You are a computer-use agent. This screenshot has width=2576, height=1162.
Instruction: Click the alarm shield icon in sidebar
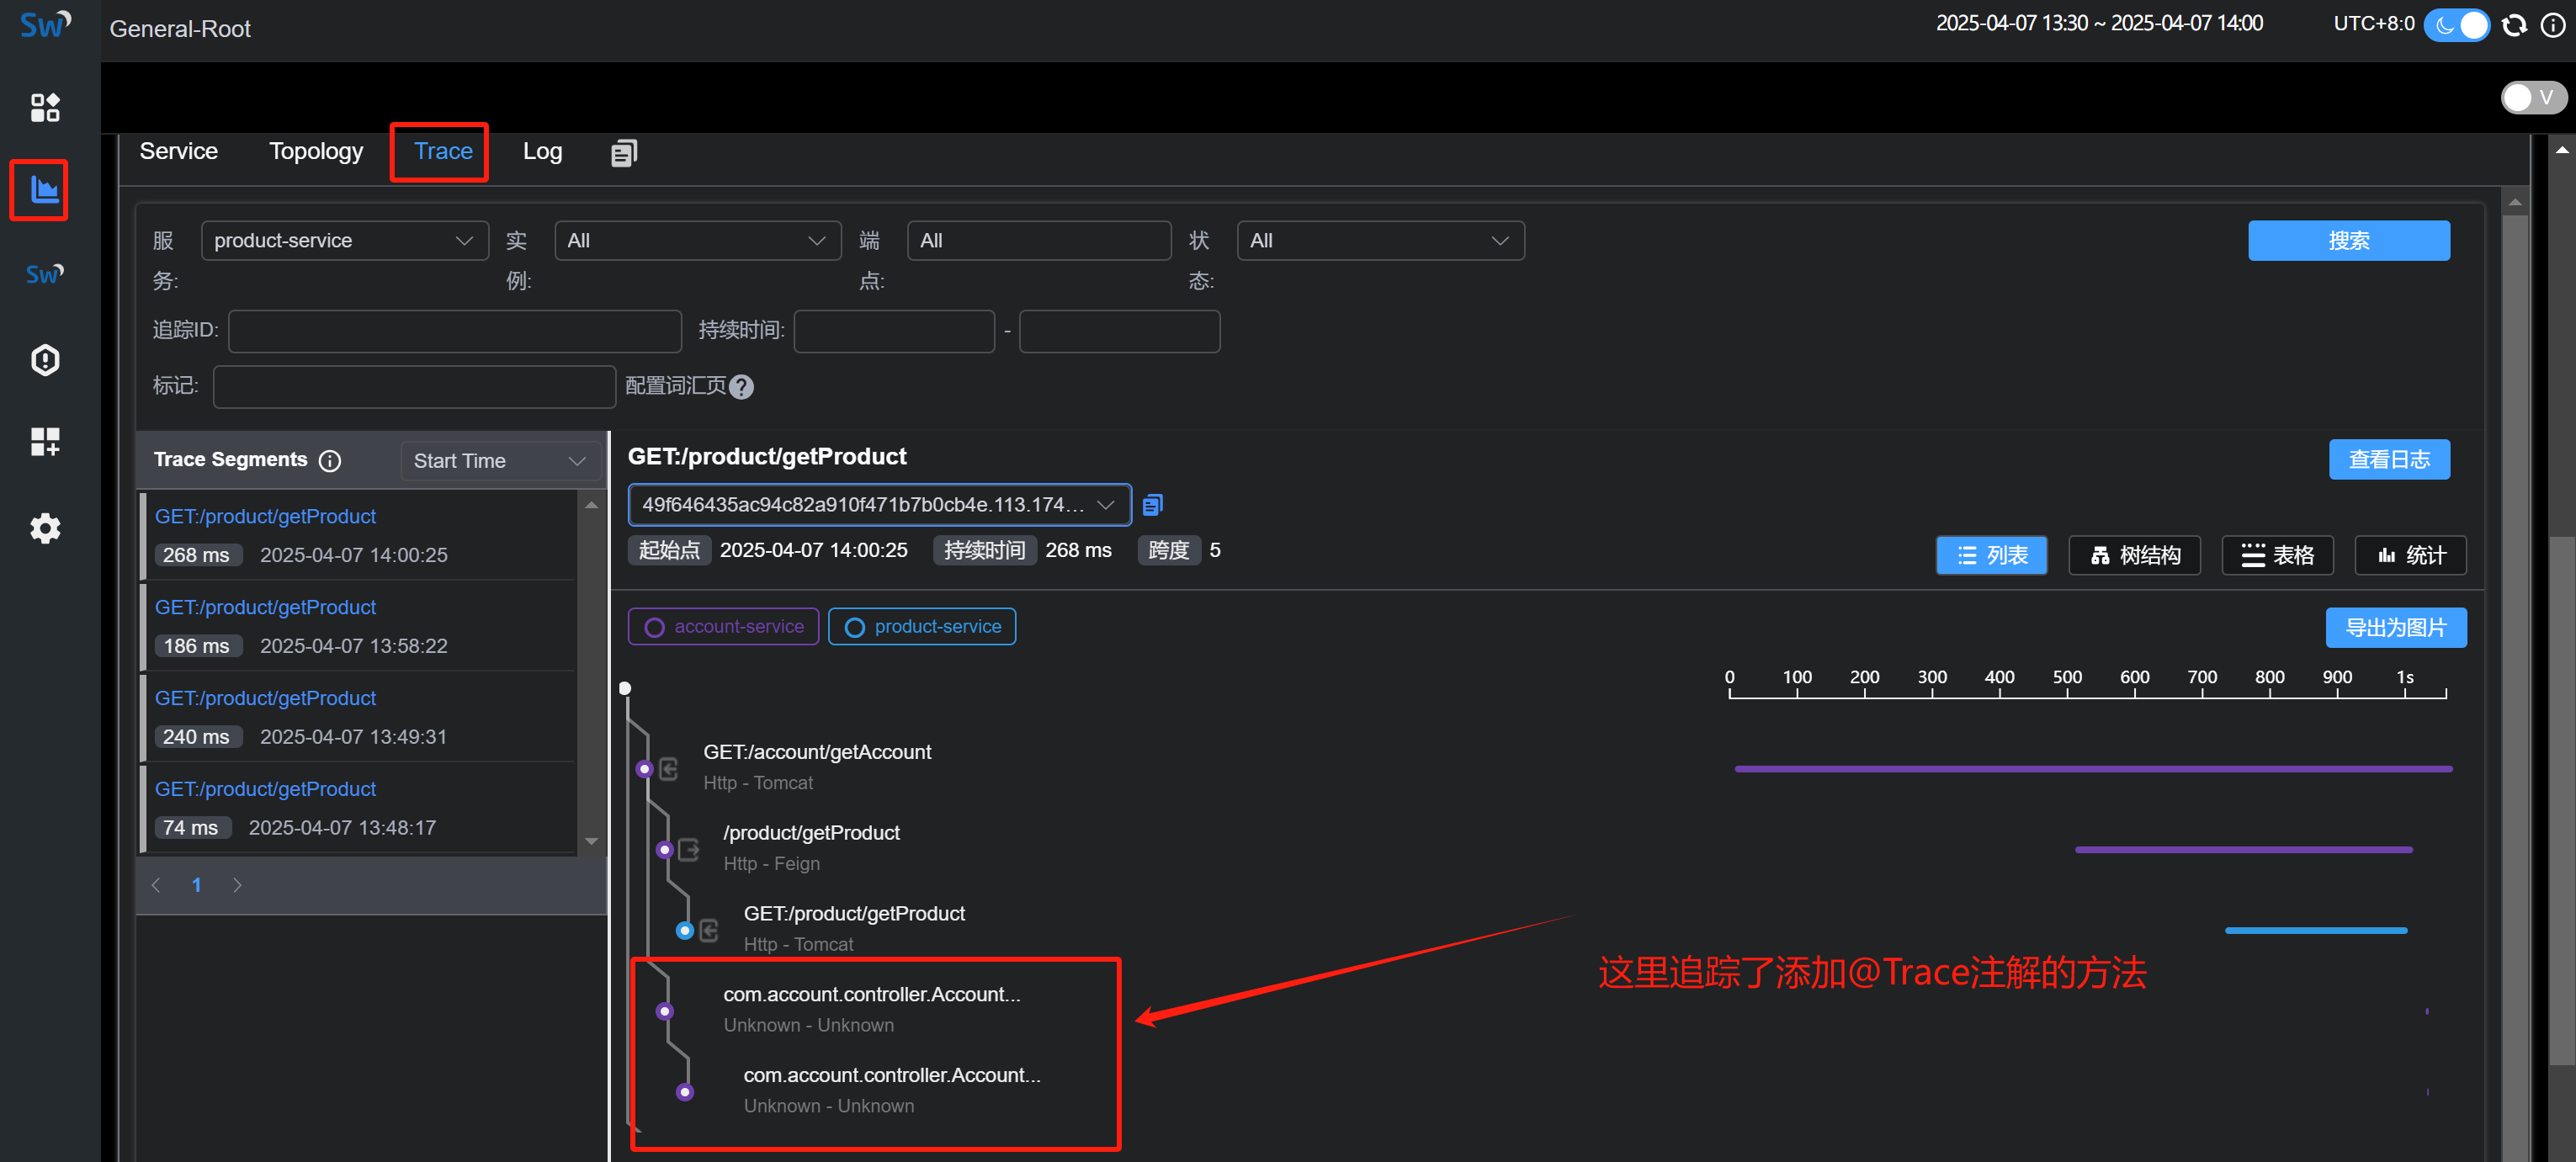45,360
